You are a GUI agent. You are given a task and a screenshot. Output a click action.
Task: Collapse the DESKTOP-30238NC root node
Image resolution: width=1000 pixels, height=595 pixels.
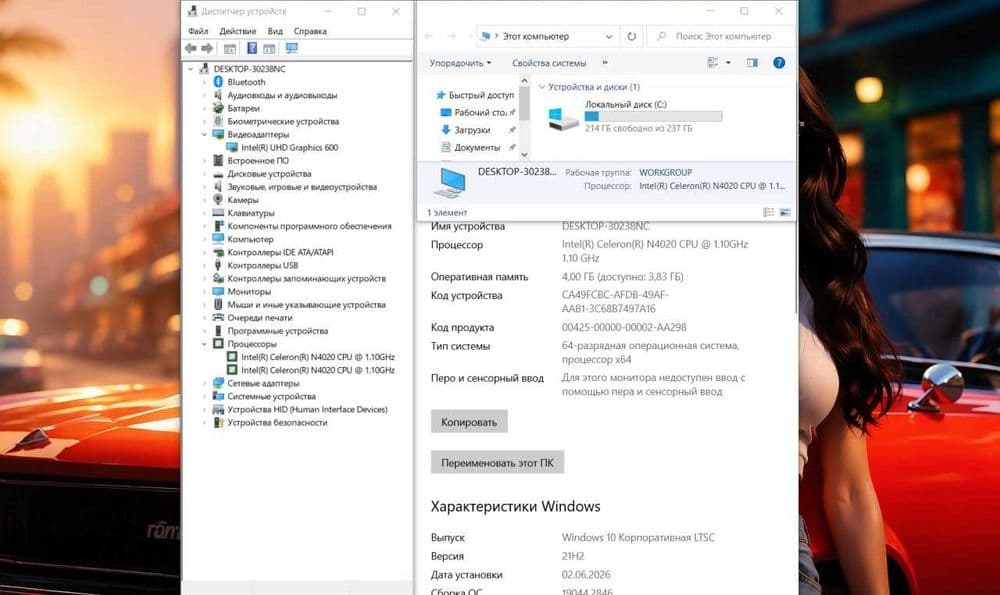190,69
